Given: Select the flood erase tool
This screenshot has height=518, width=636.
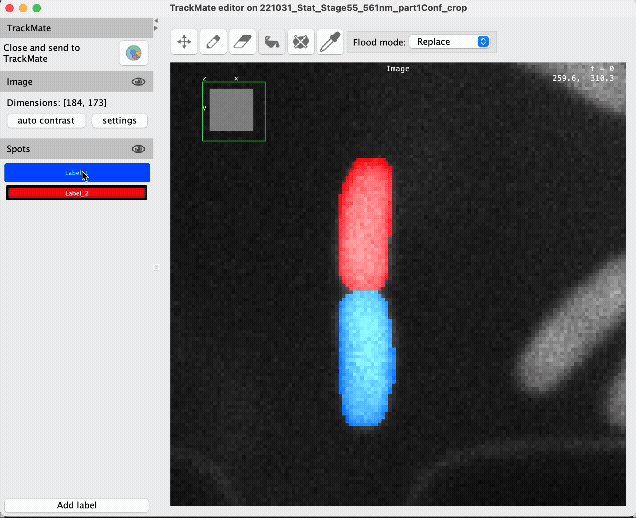Looking at the screenshot, I should 300,42.
